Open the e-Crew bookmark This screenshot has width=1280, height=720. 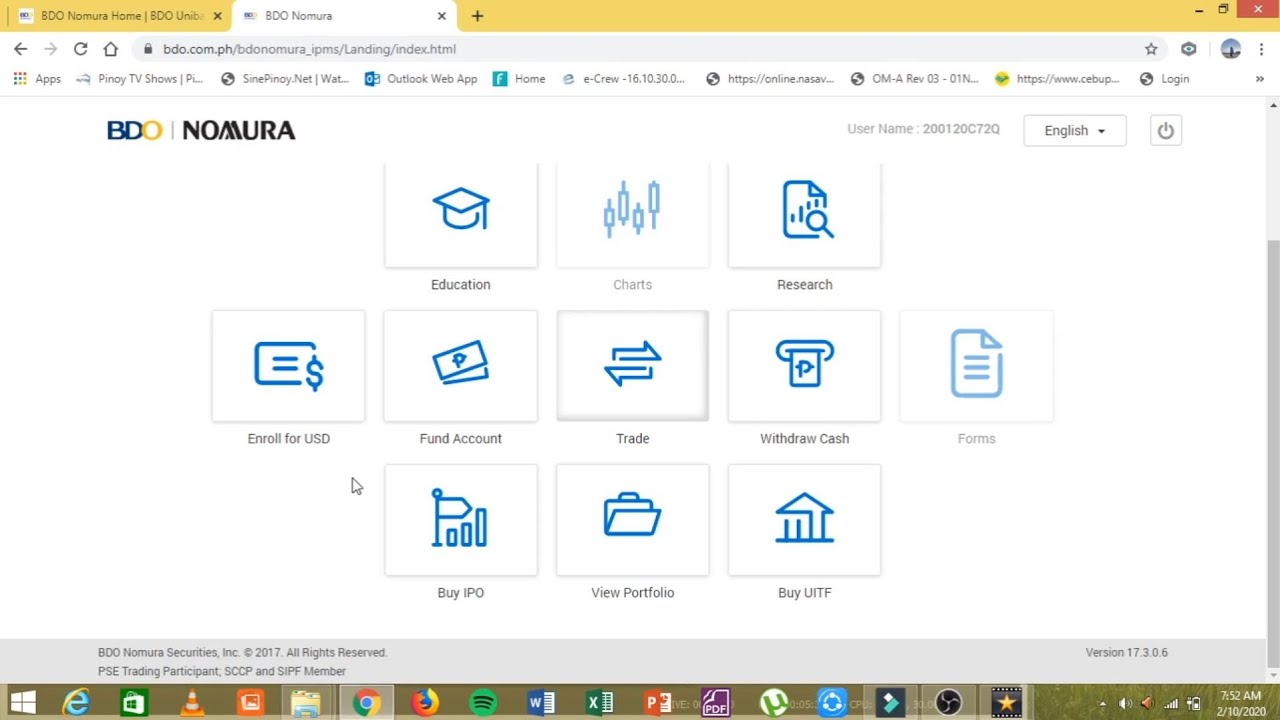point(623,79)
